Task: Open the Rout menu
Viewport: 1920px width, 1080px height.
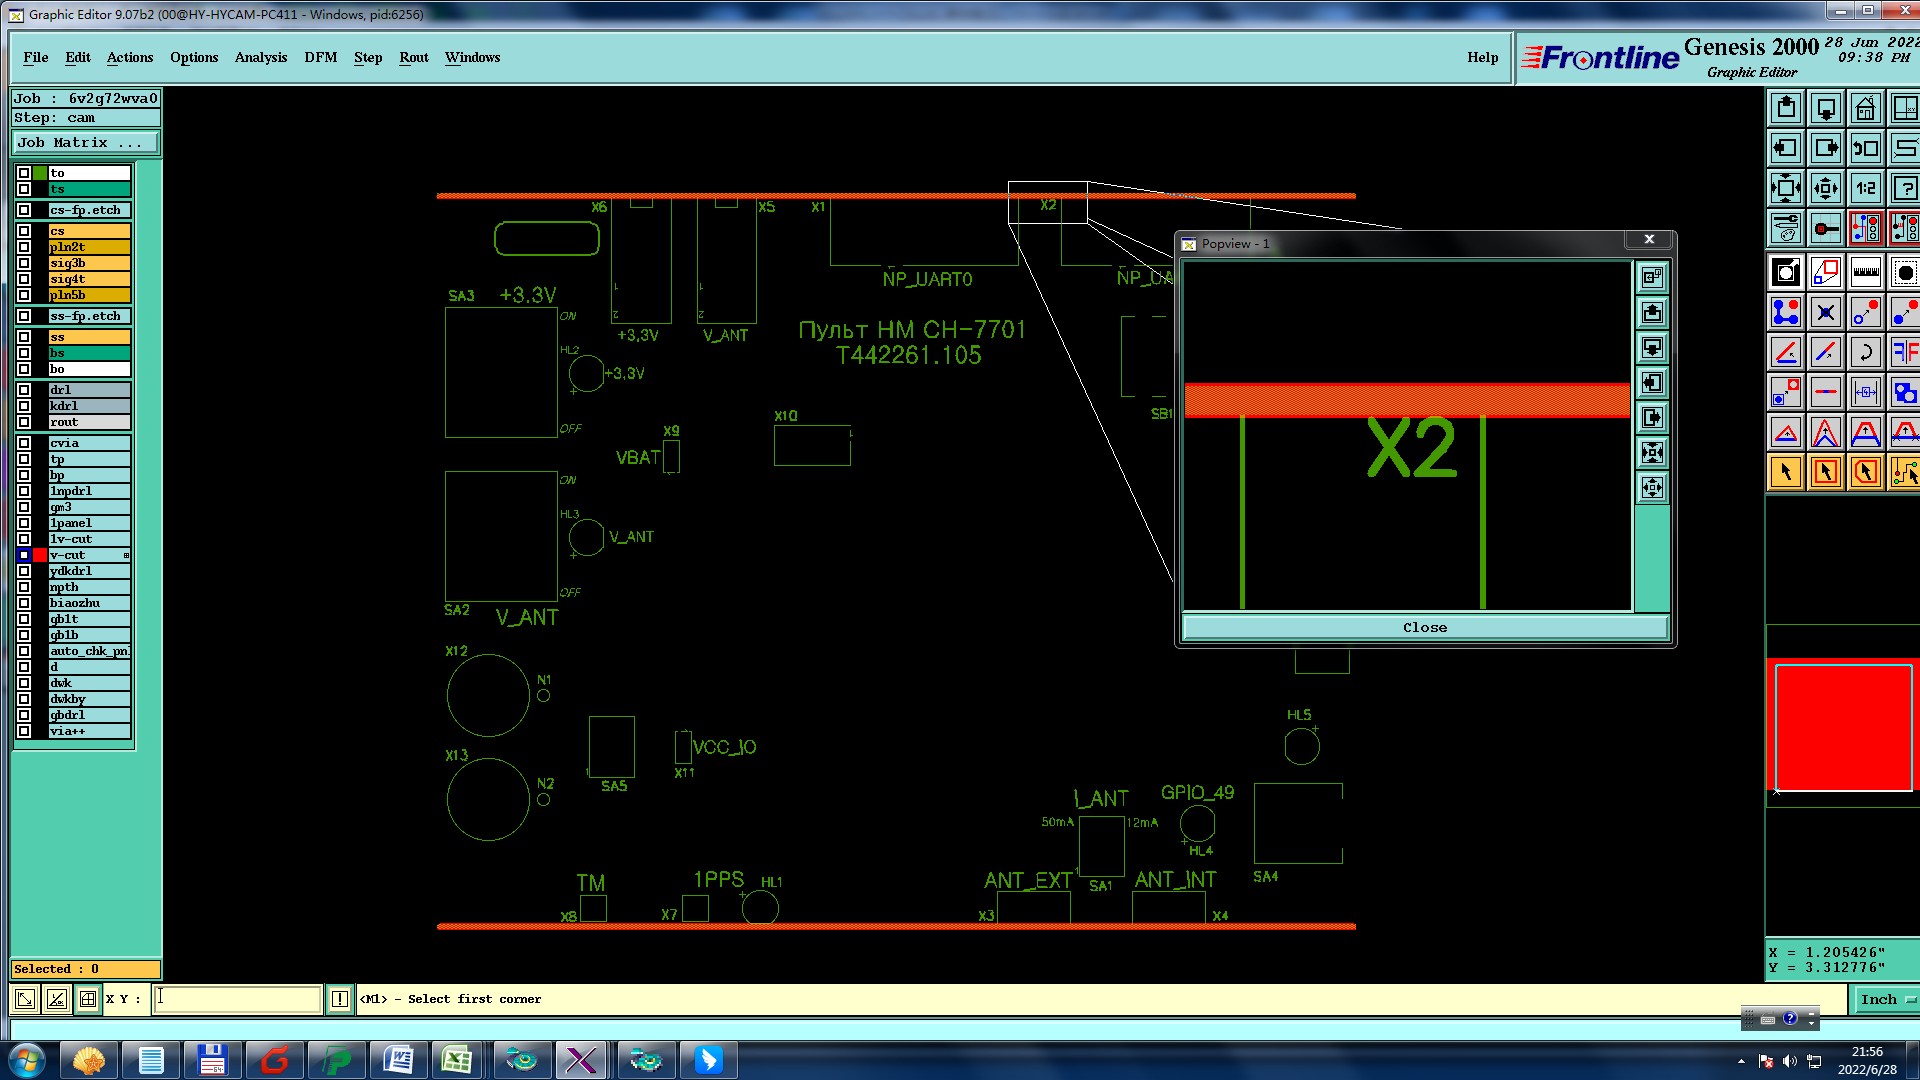Action: tap(414, 58)
